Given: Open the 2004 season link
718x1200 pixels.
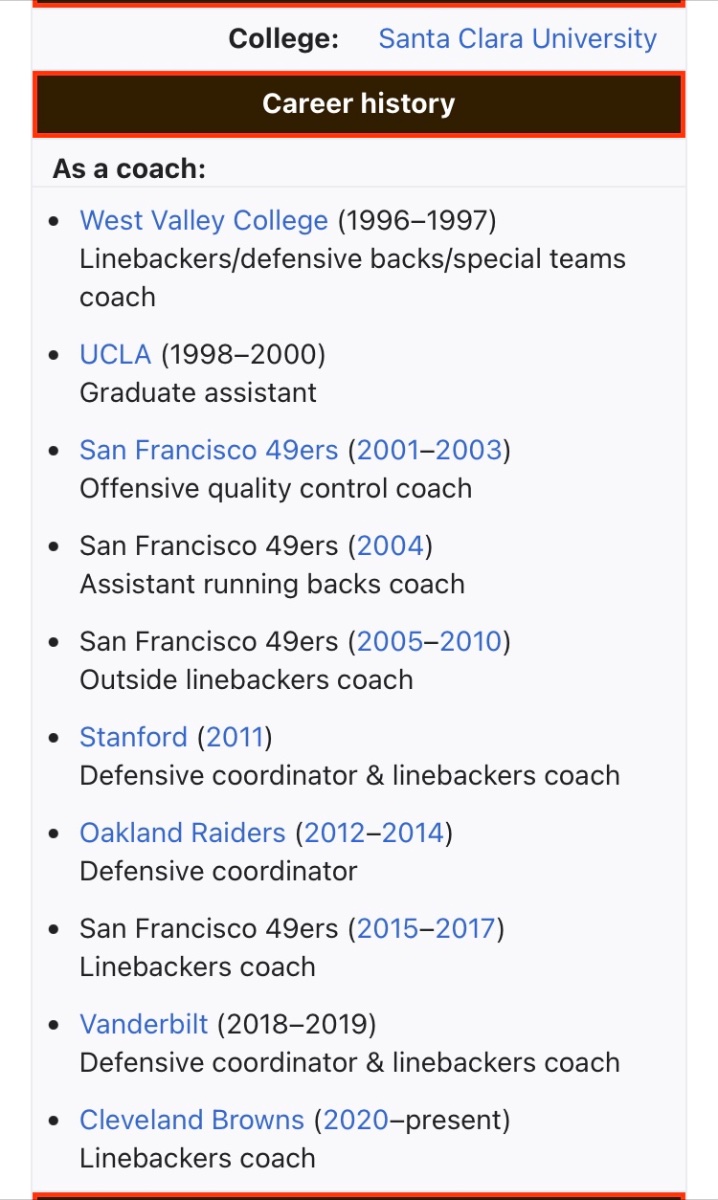Looking at the screenshot, I should point(391,546).
